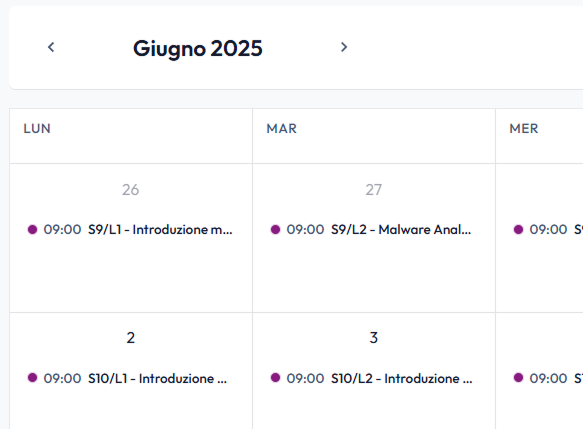
Task: Click purple dot of S9/L2 event
Action: click(x=275, y=229)
